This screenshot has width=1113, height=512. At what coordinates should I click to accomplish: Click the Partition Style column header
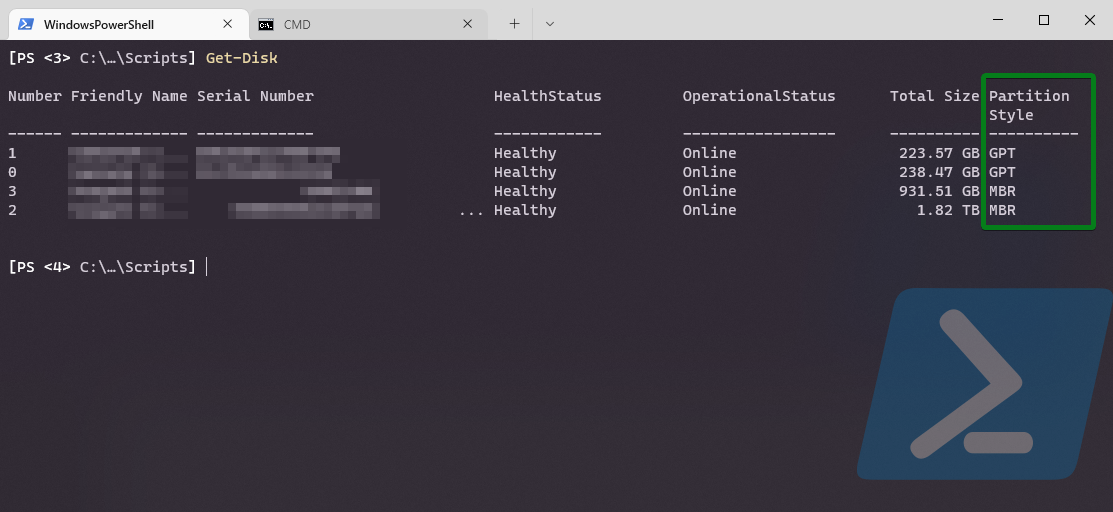point(1029,105)
